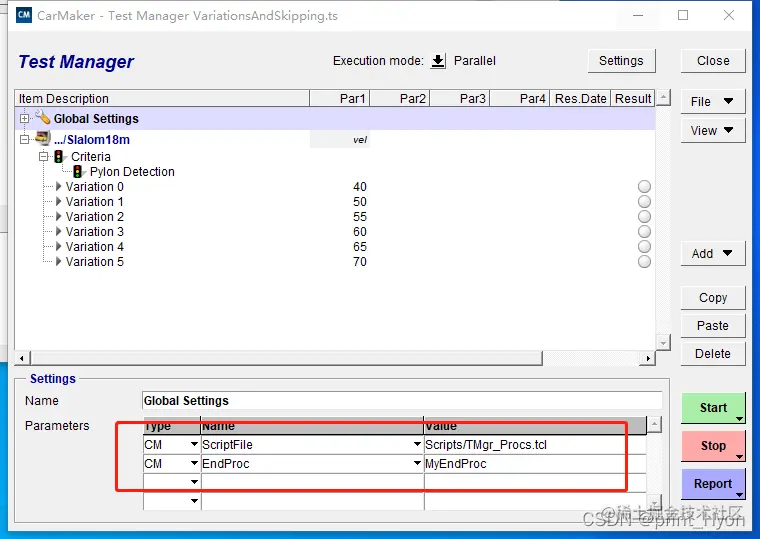Image resolution: width=760 pixels, height=539 pixels.
Task: Open the Report button dropdown corner arrow
Action: click(x=739, y=494)
